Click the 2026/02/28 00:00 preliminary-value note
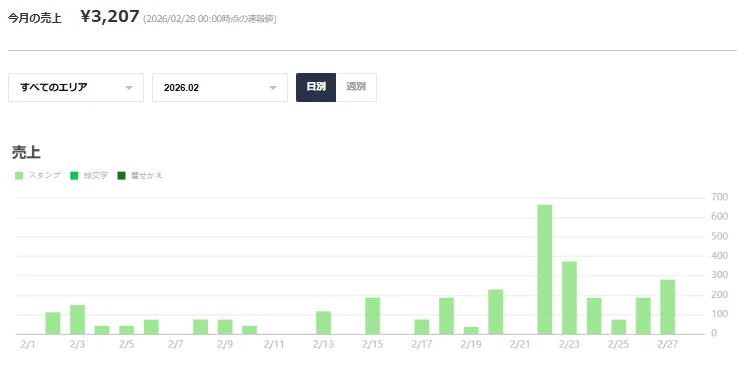The height and width of the screenshot is (367, 751). click(210, 19)
